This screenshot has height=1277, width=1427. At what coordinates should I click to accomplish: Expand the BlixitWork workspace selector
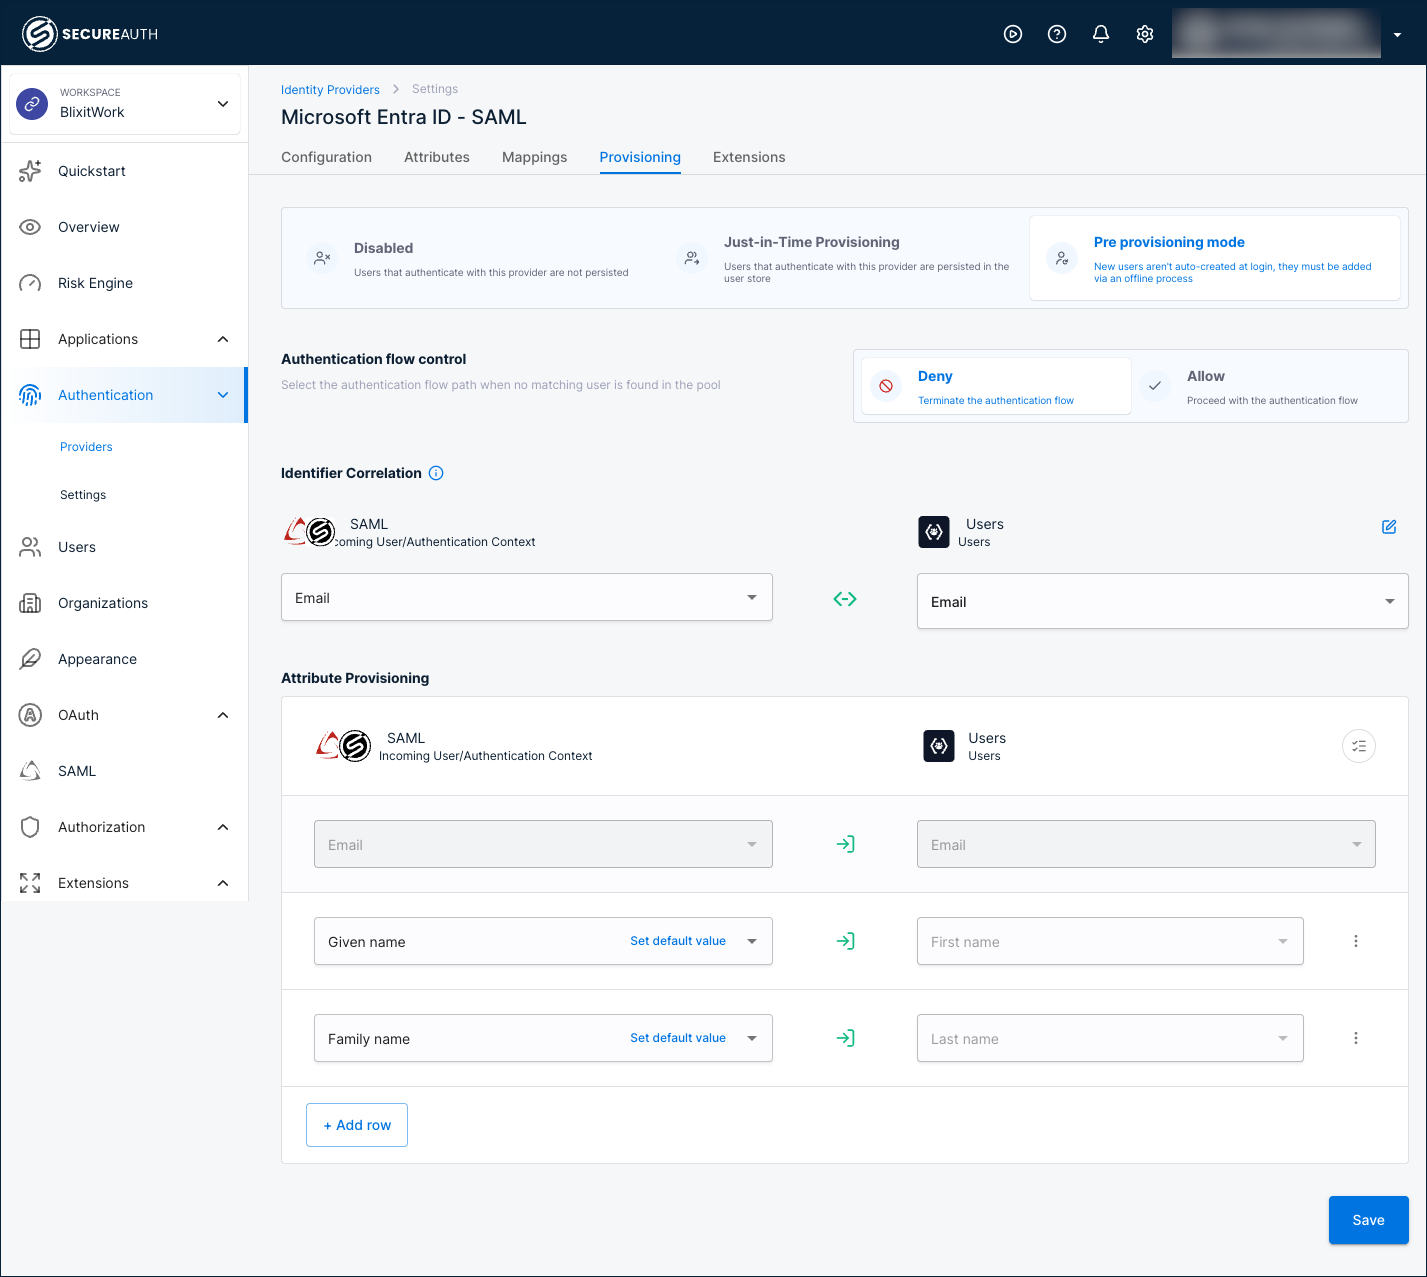[x=125, y=103]
